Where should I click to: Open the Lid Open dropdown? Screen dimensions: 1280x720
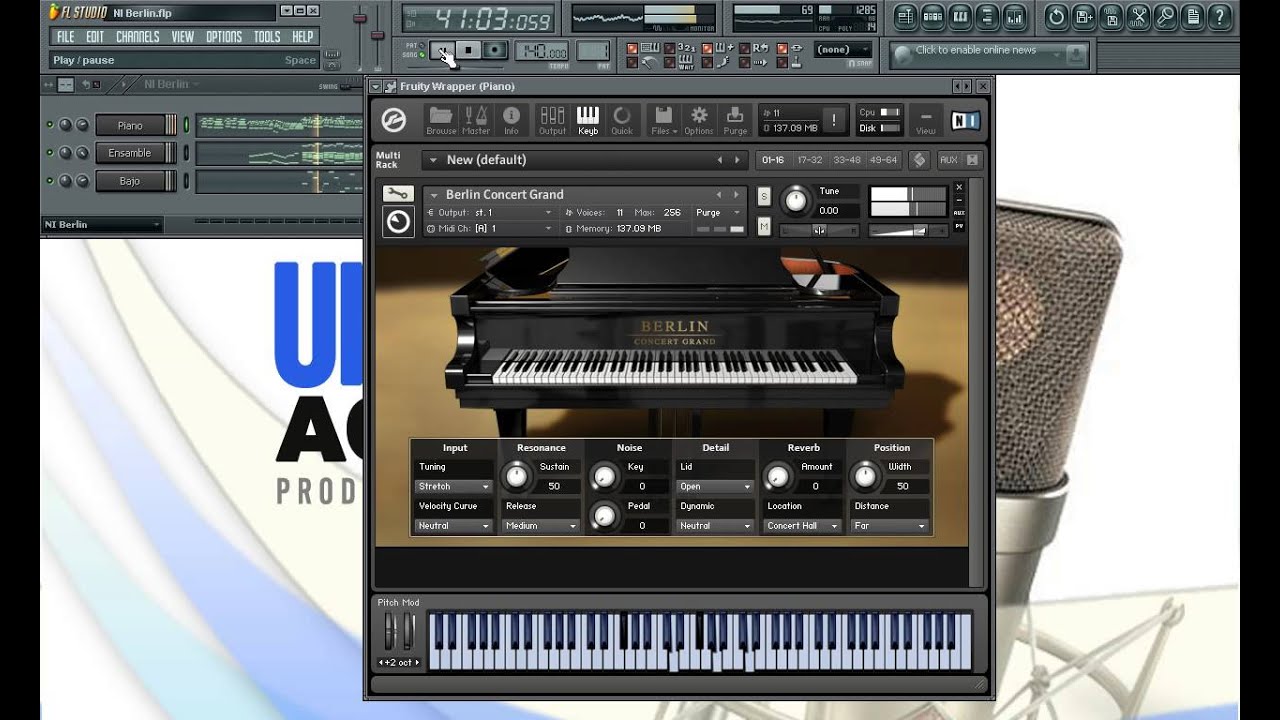[715, 486]
